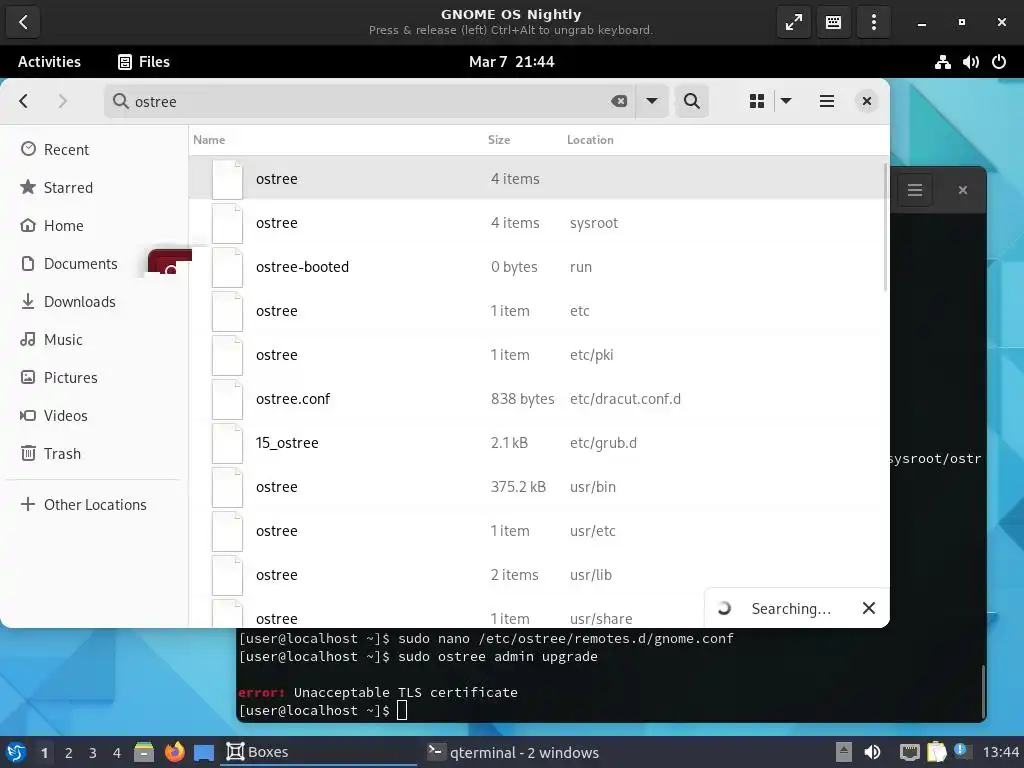1024x768 pixels.
Task: Click file icon of ostree.conf row
Action: point(227,398)
